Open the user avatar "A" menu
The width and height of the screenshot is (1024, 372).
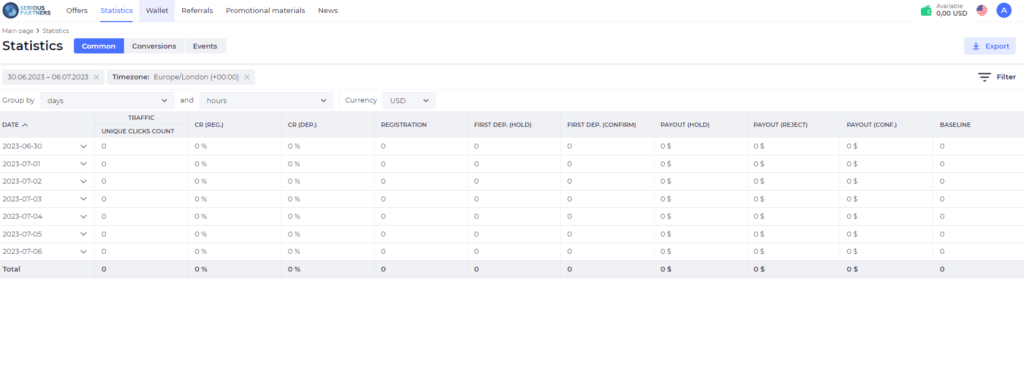pos(1004,10)
